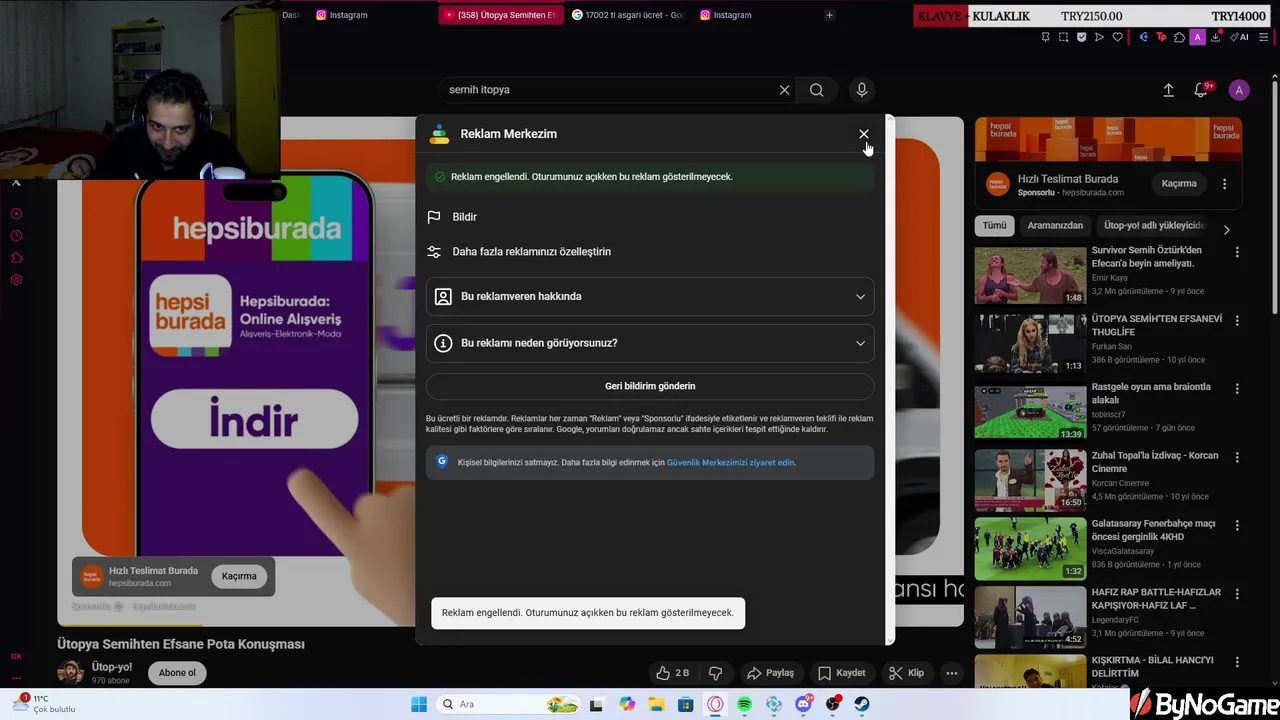Open Rastgele oyun ama braiontla video
The width and height of the screenshot is (1280, 720).
point(1151,393)
